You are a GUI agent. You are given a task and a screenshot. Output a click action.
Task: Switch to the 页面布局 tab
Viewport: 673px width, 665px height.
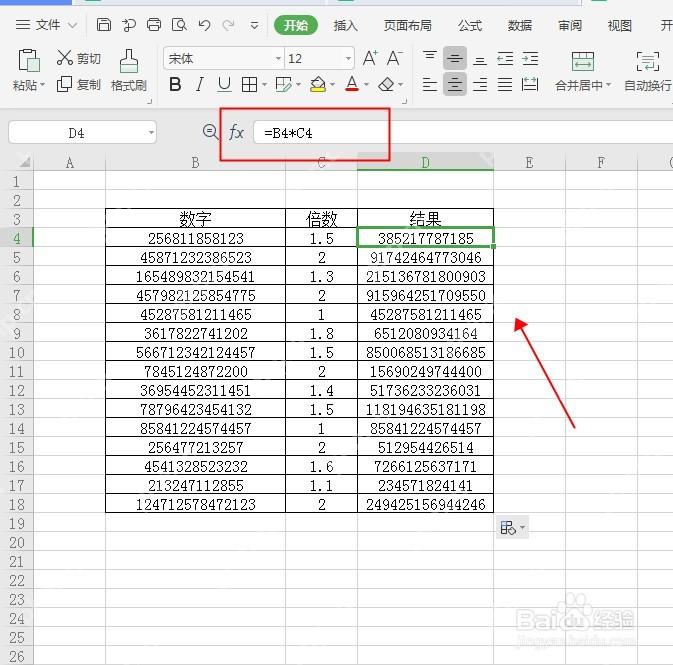(407, 25)
